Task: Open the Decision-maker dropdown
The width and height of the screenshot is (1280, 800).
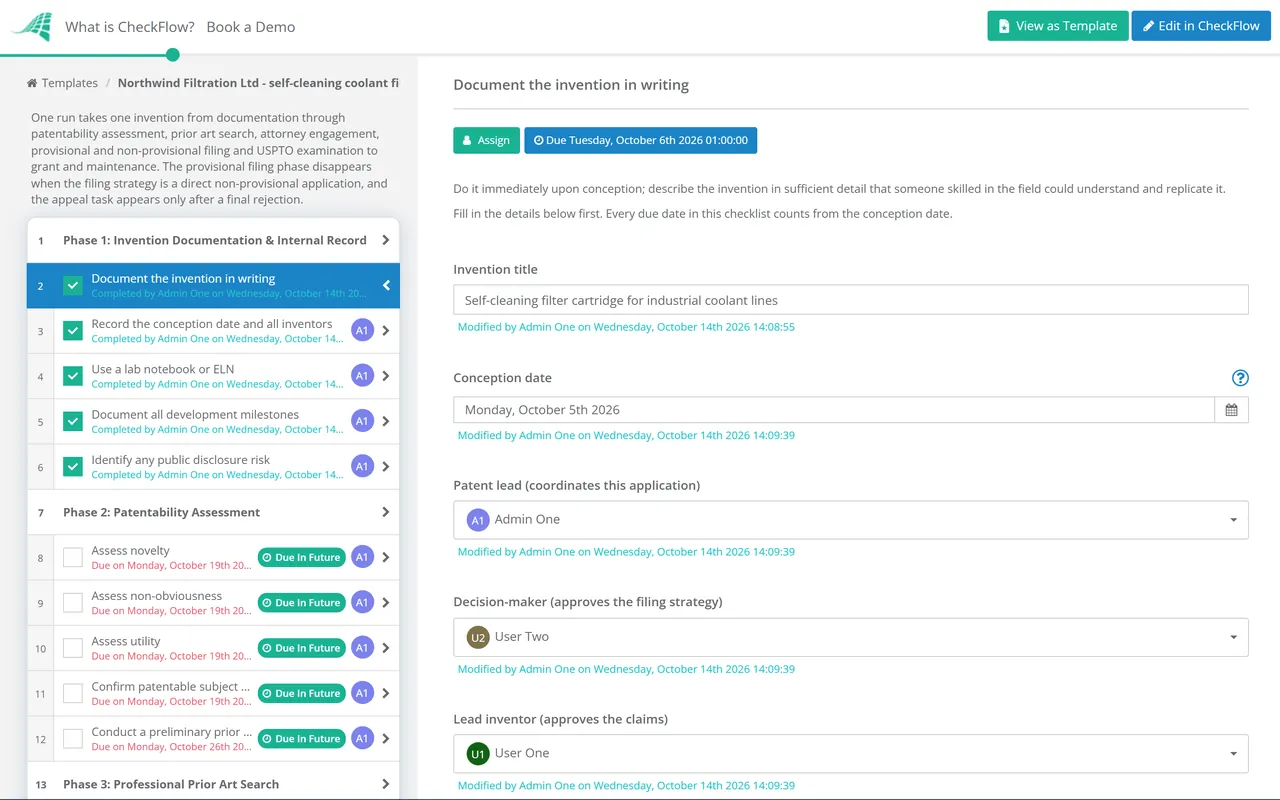Action: [850, 637]
